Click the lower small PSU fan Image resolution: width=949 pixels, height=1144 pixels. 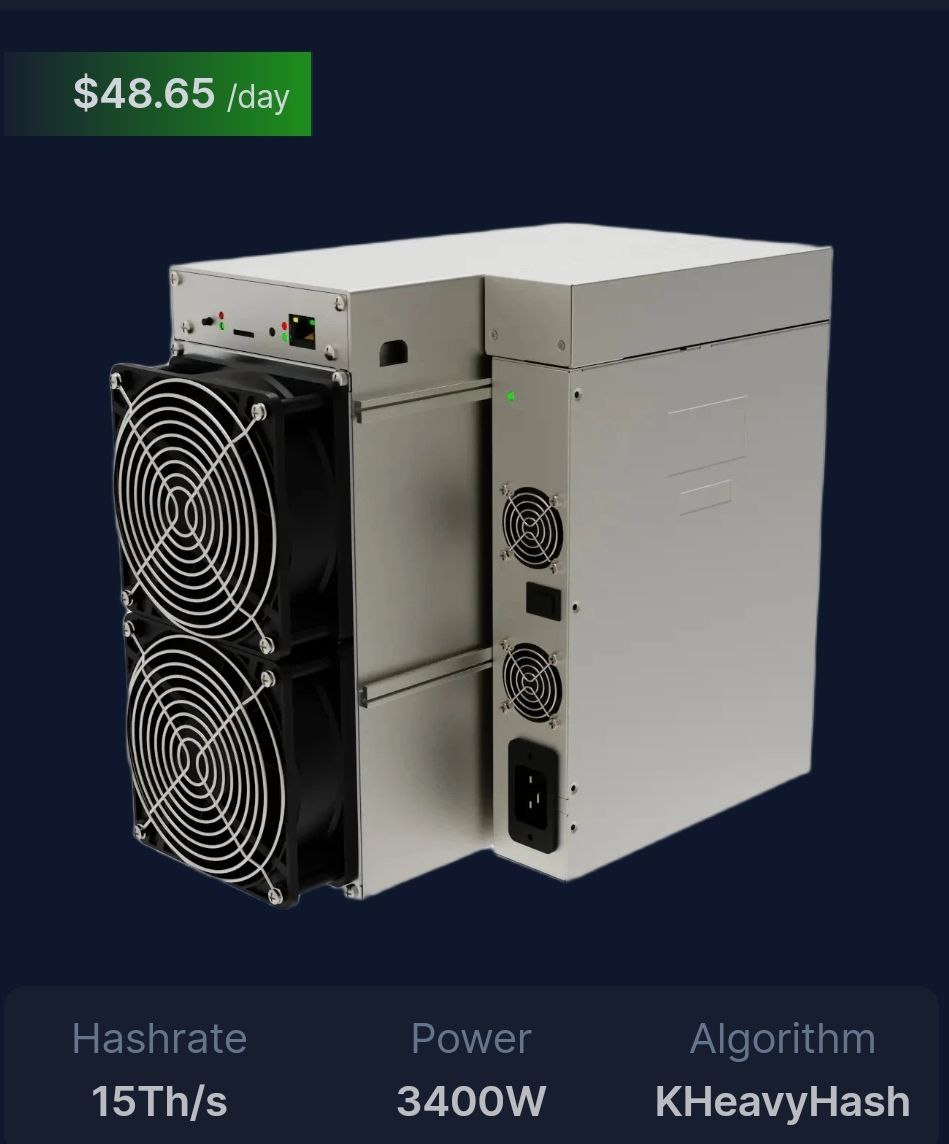[533, 684]
